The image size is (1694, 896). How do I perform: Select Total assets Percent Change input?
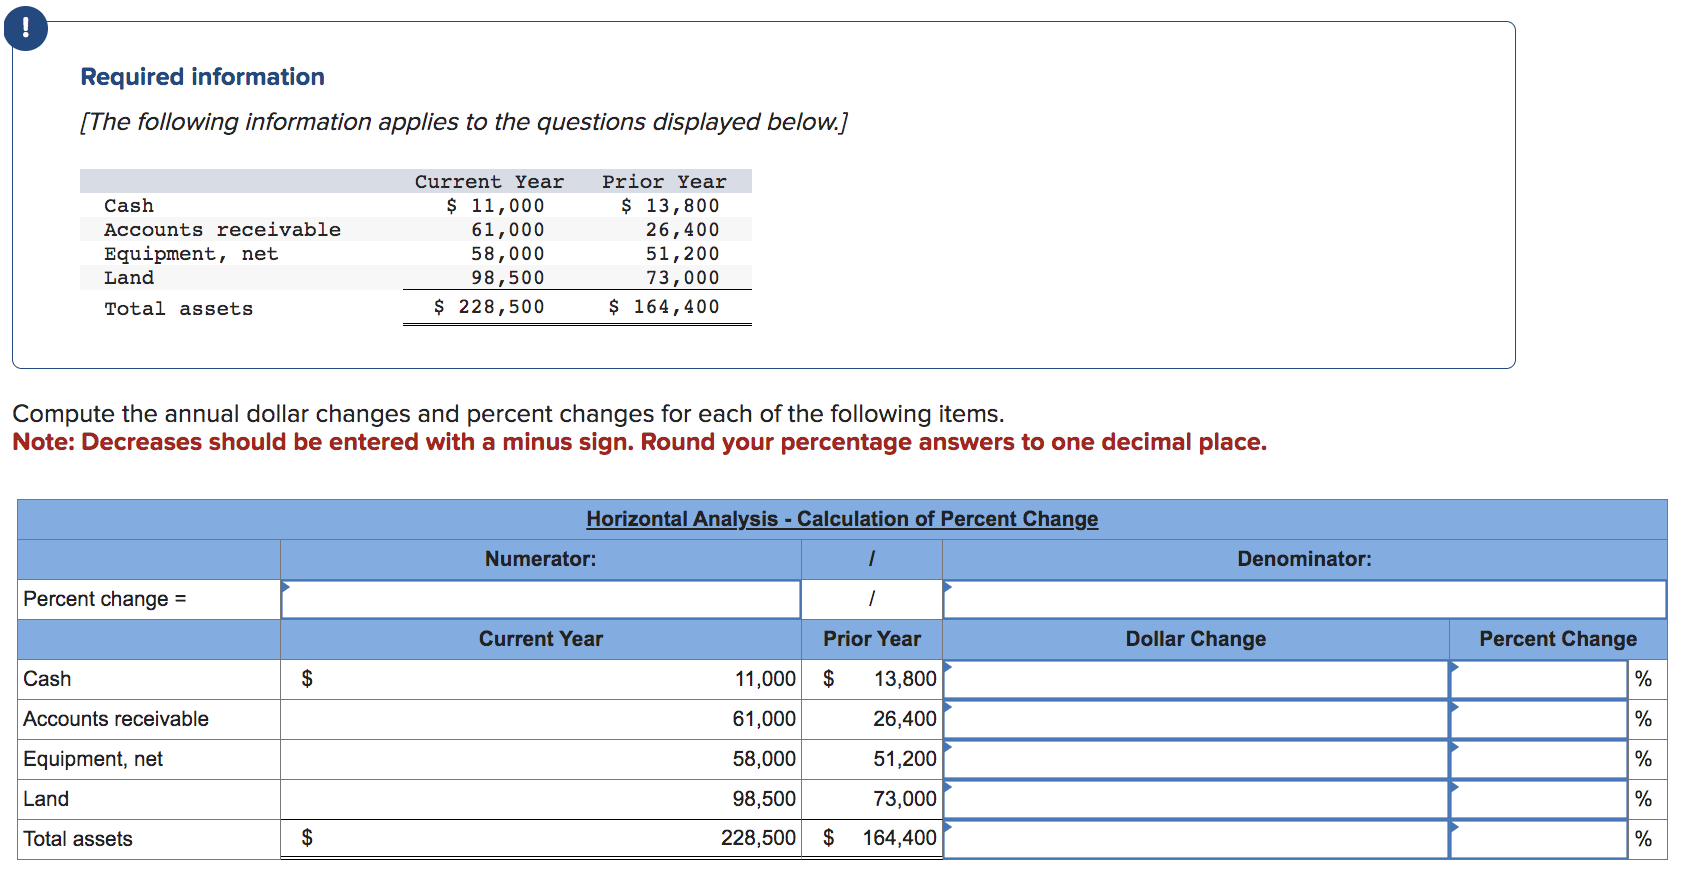(1539, 839)
